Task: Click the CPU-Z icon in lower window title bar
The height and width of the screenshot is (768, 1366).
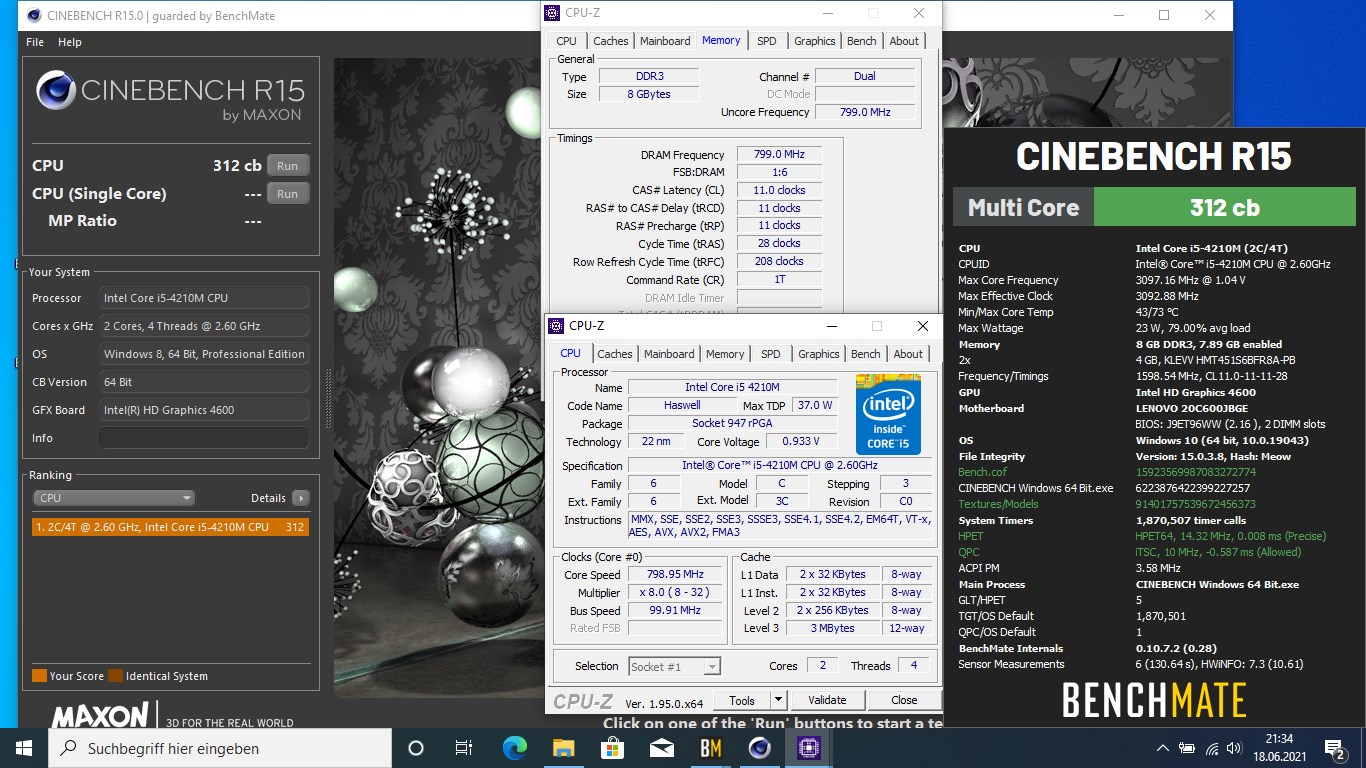Action: [x=557, y=326]
